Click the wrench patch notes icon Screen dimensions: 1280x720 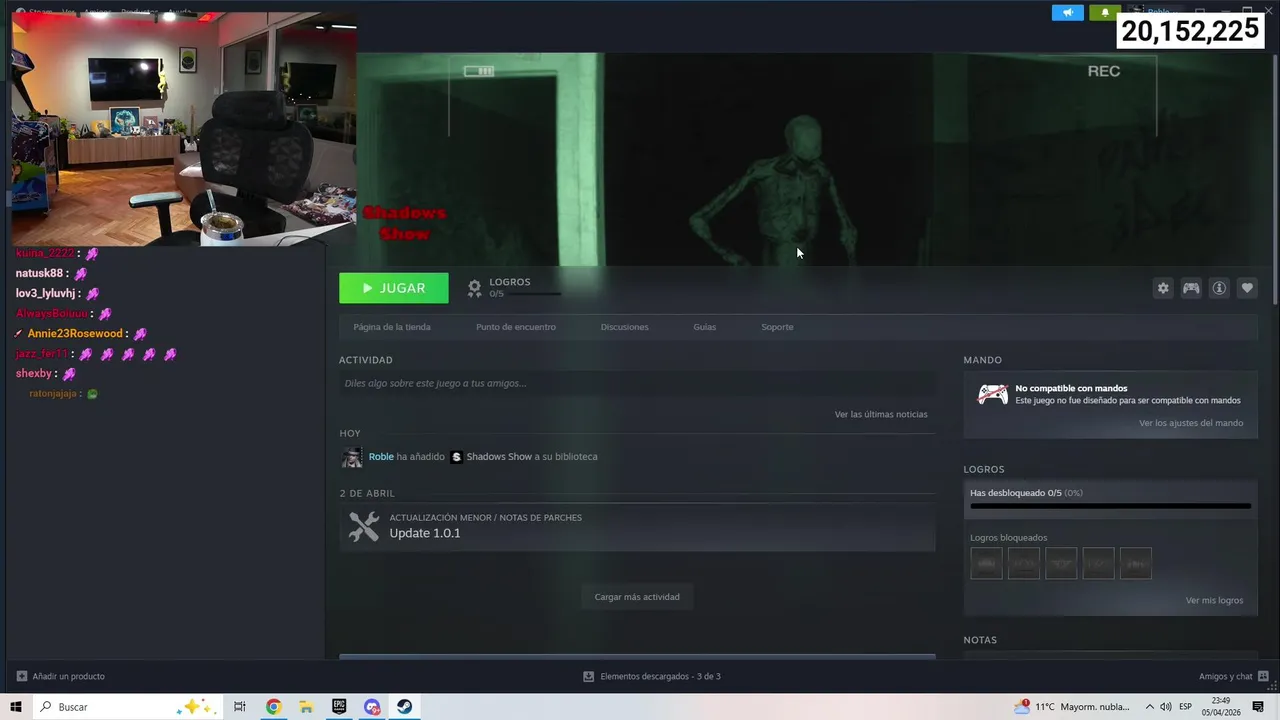click(x=363, y=527)
